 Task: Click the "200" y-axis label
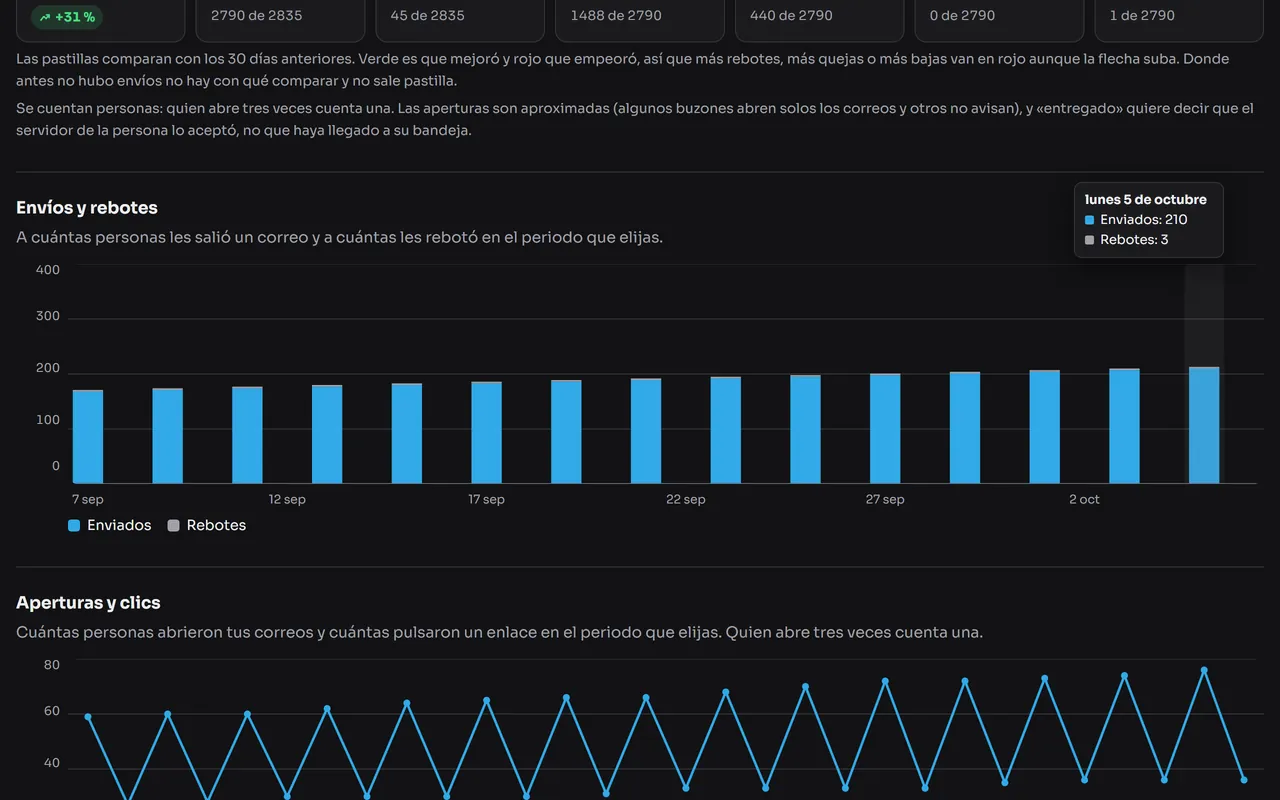coord(48,369)
